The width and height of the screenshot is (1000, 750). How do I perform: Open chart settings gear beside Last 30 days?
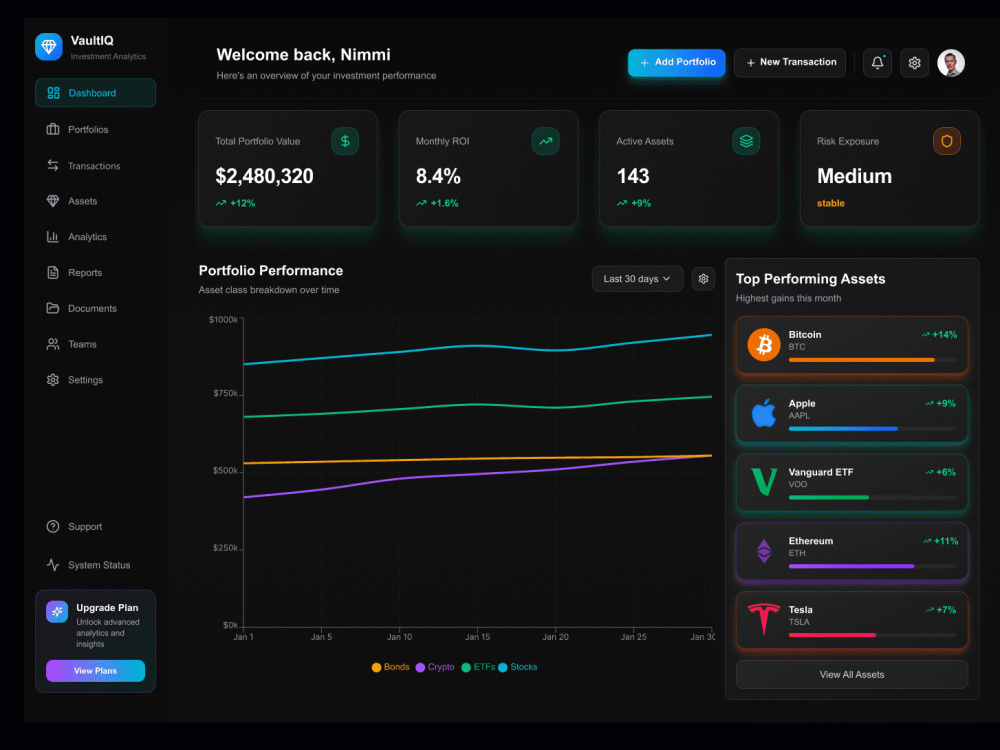click(x=703, y=279)
